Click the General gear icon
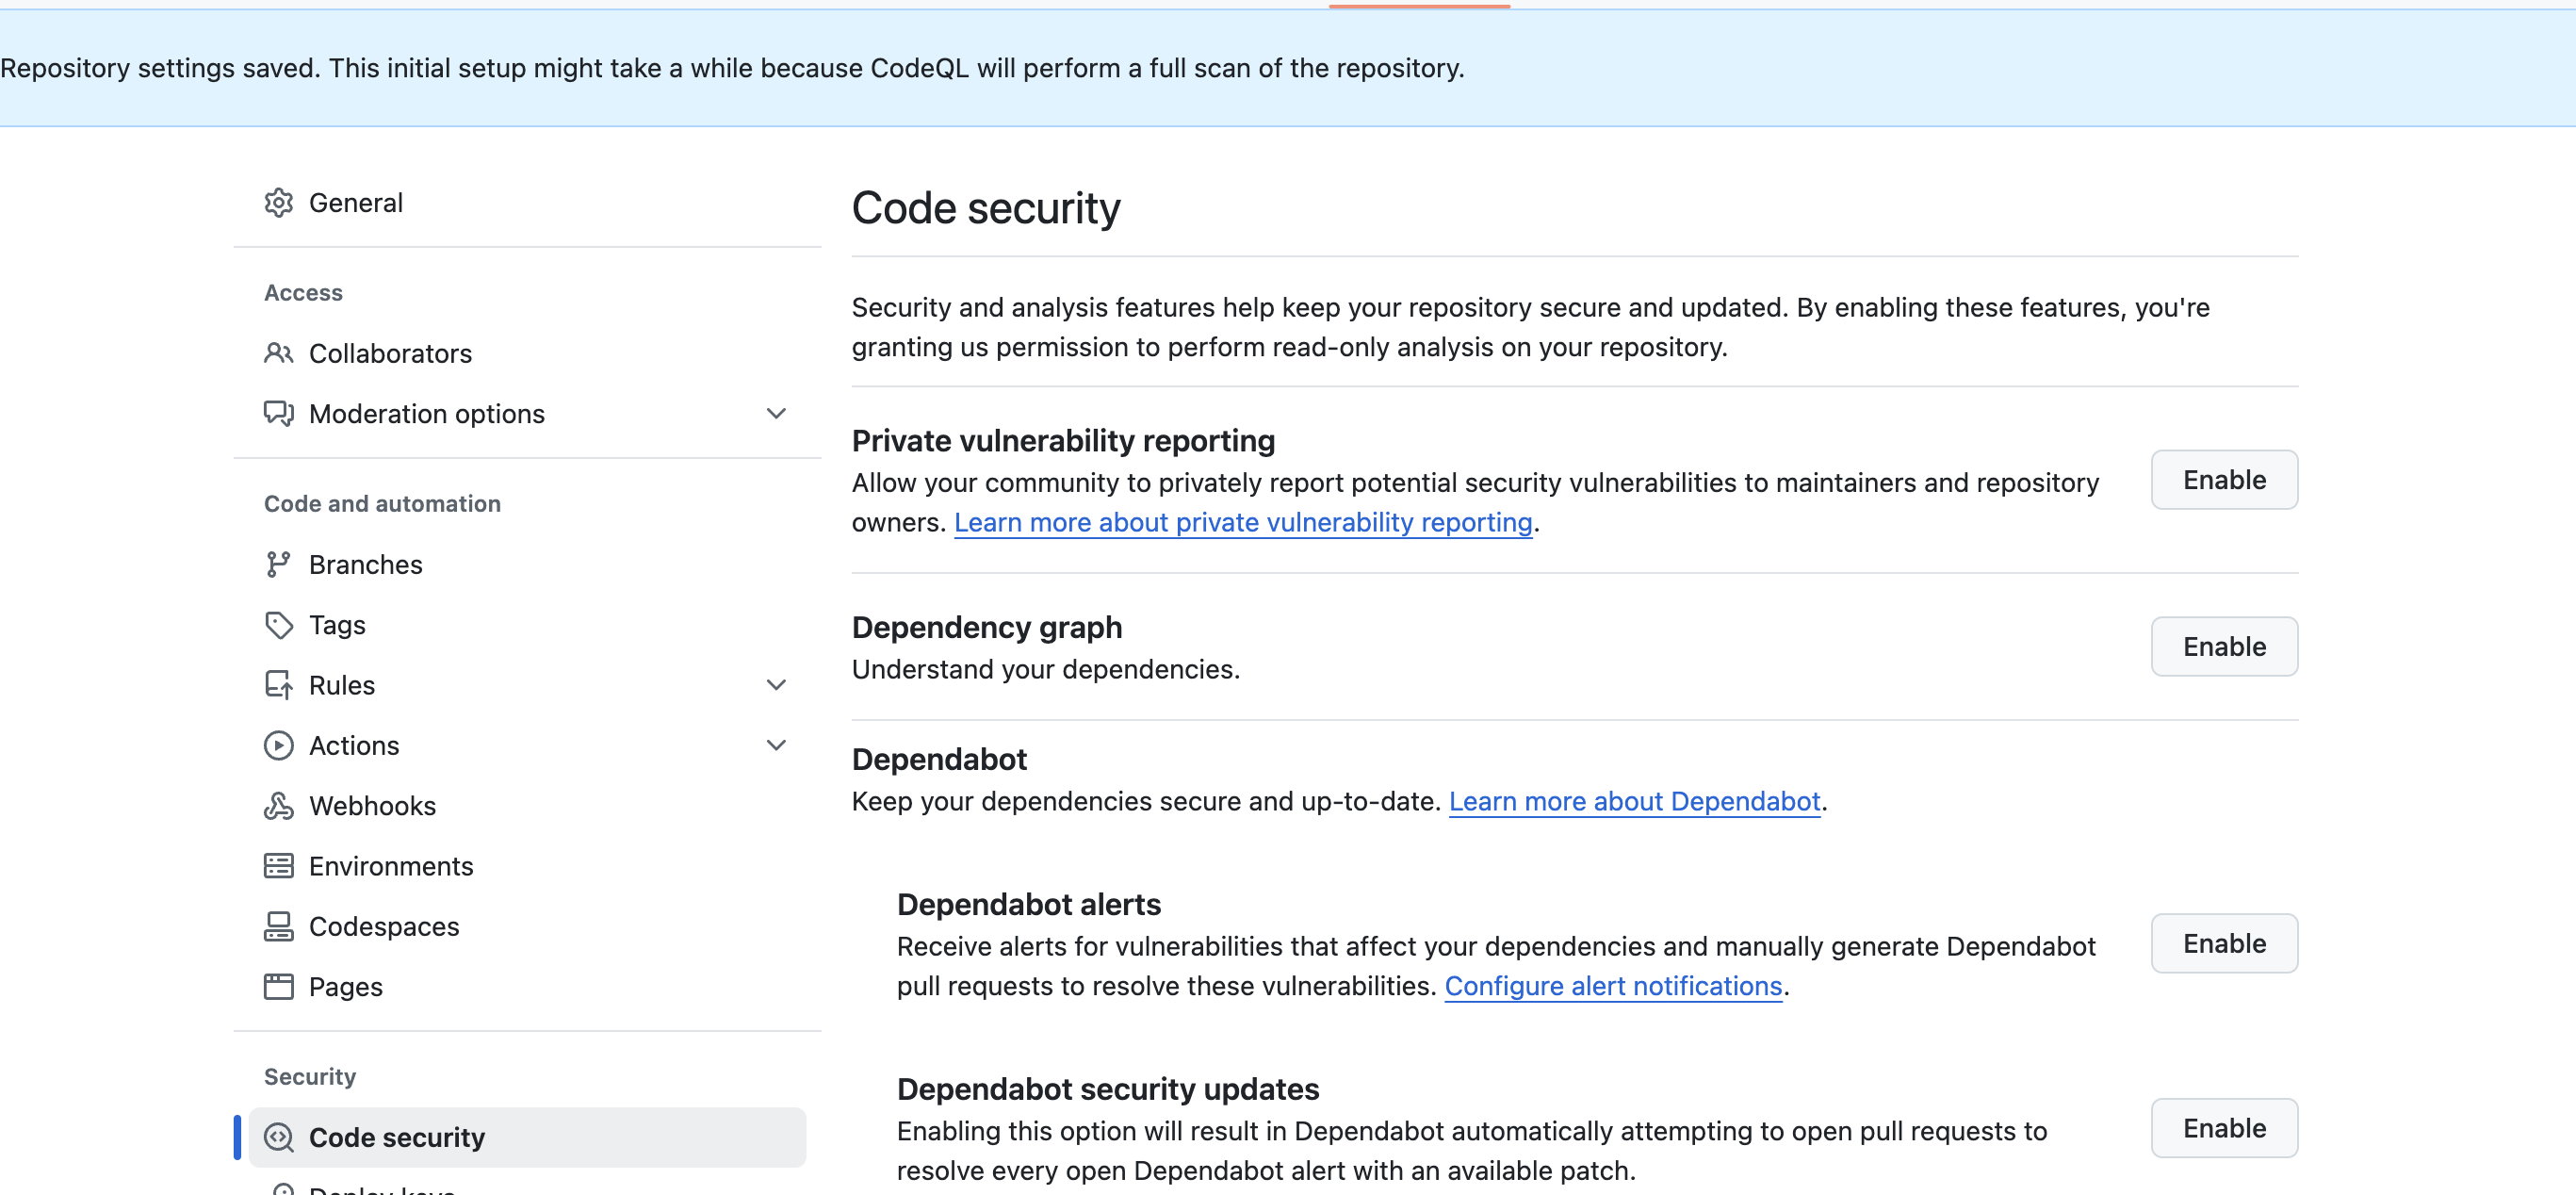Screen dimensions: 2576x1195 [278, 203]
